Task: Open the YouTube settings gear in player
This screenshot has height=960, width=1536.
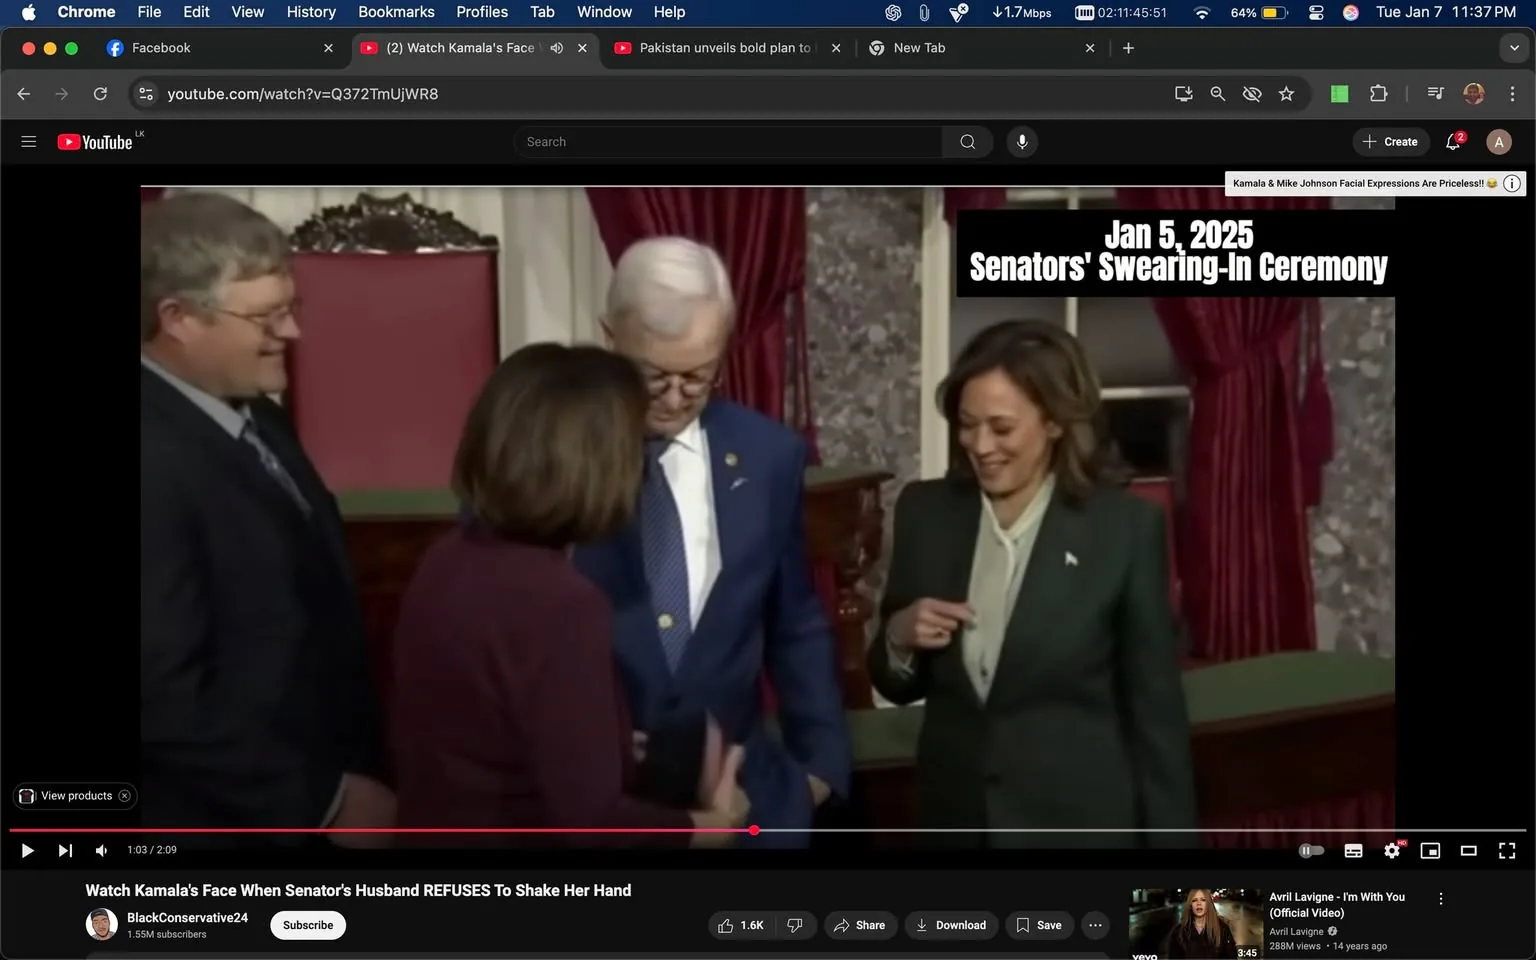Action: pos(1392,850)
